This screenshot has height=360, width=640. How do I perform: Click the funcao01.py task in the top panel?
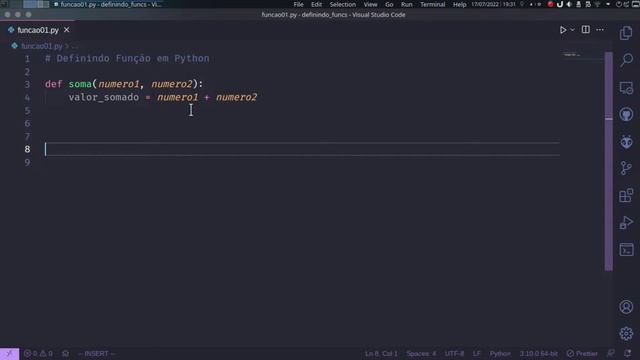(x=107, y=4)
